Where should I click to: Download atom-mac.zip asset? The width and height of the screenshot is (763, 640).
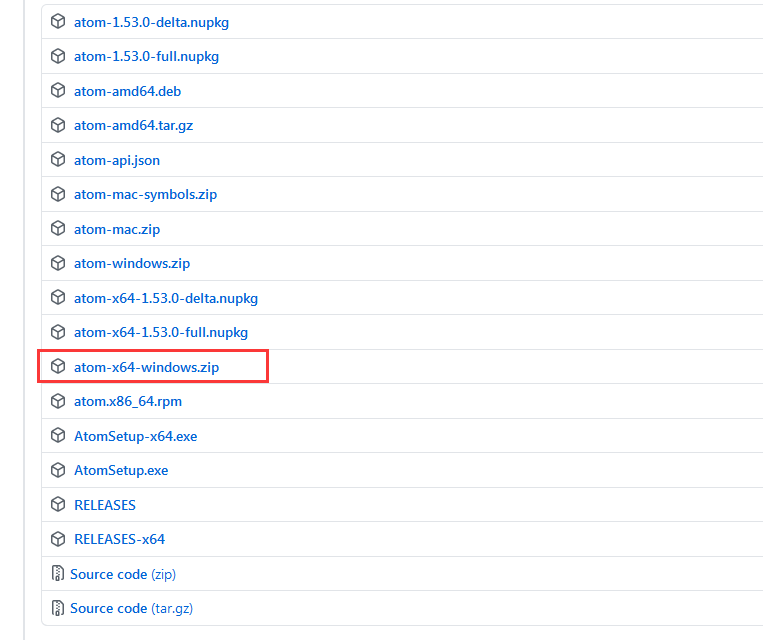coord(117,229)
